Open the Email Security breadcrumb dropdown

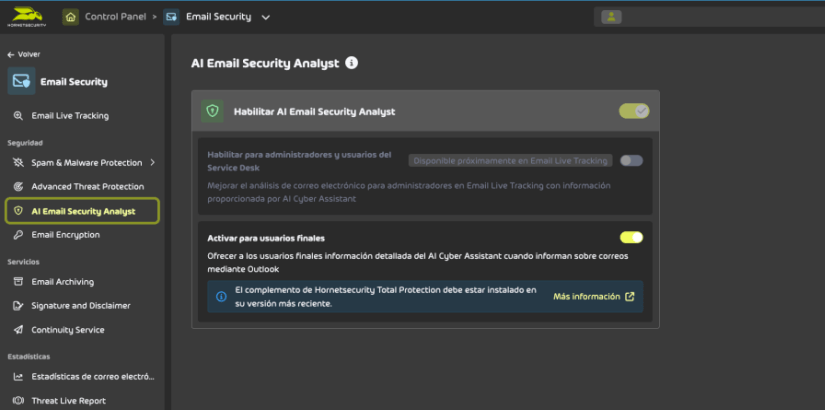point(265,17)
